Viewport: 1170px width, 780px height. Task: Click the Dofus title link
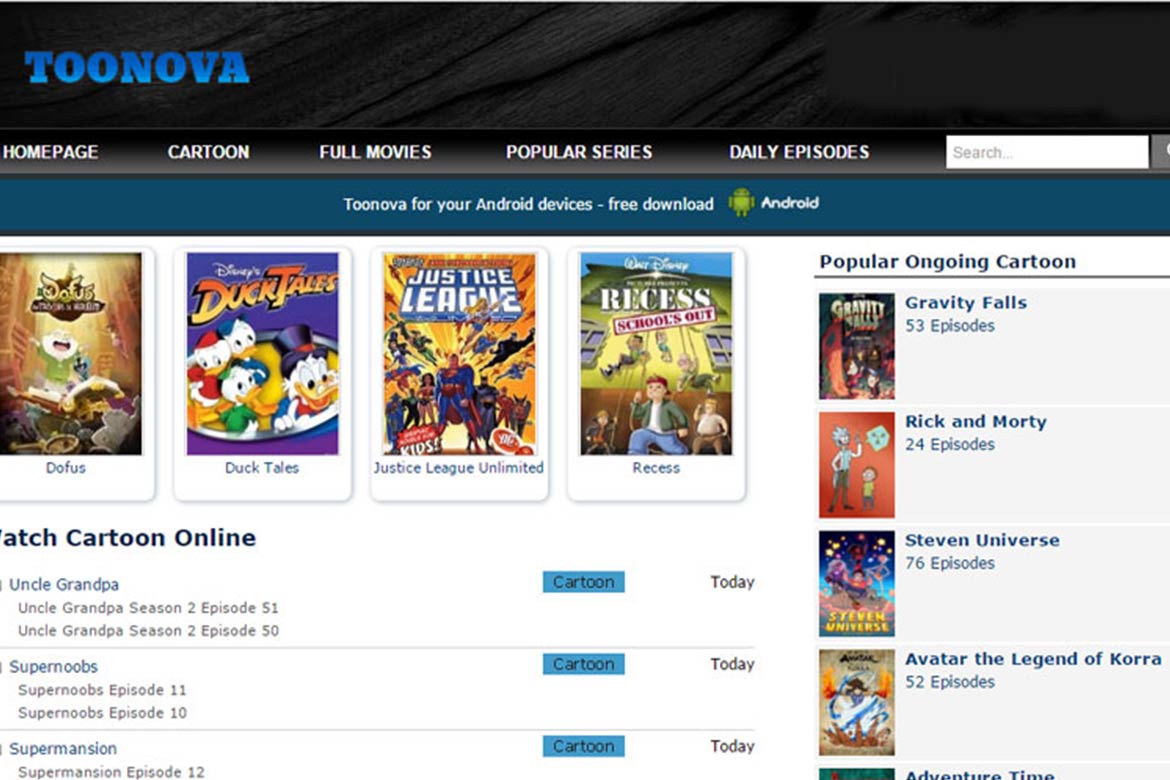pos(66,468)
